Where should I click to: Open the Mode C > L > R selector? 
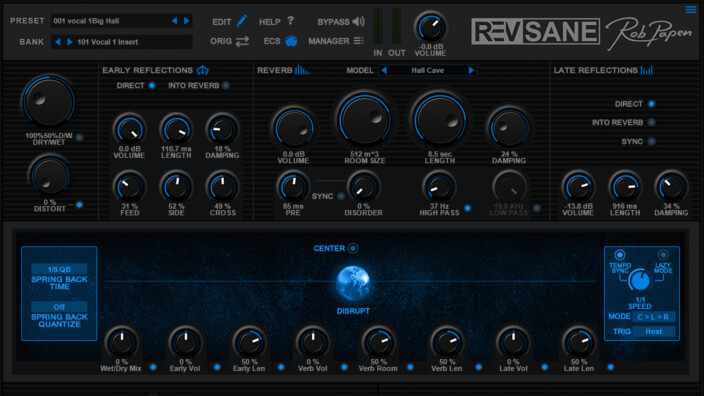653,317
